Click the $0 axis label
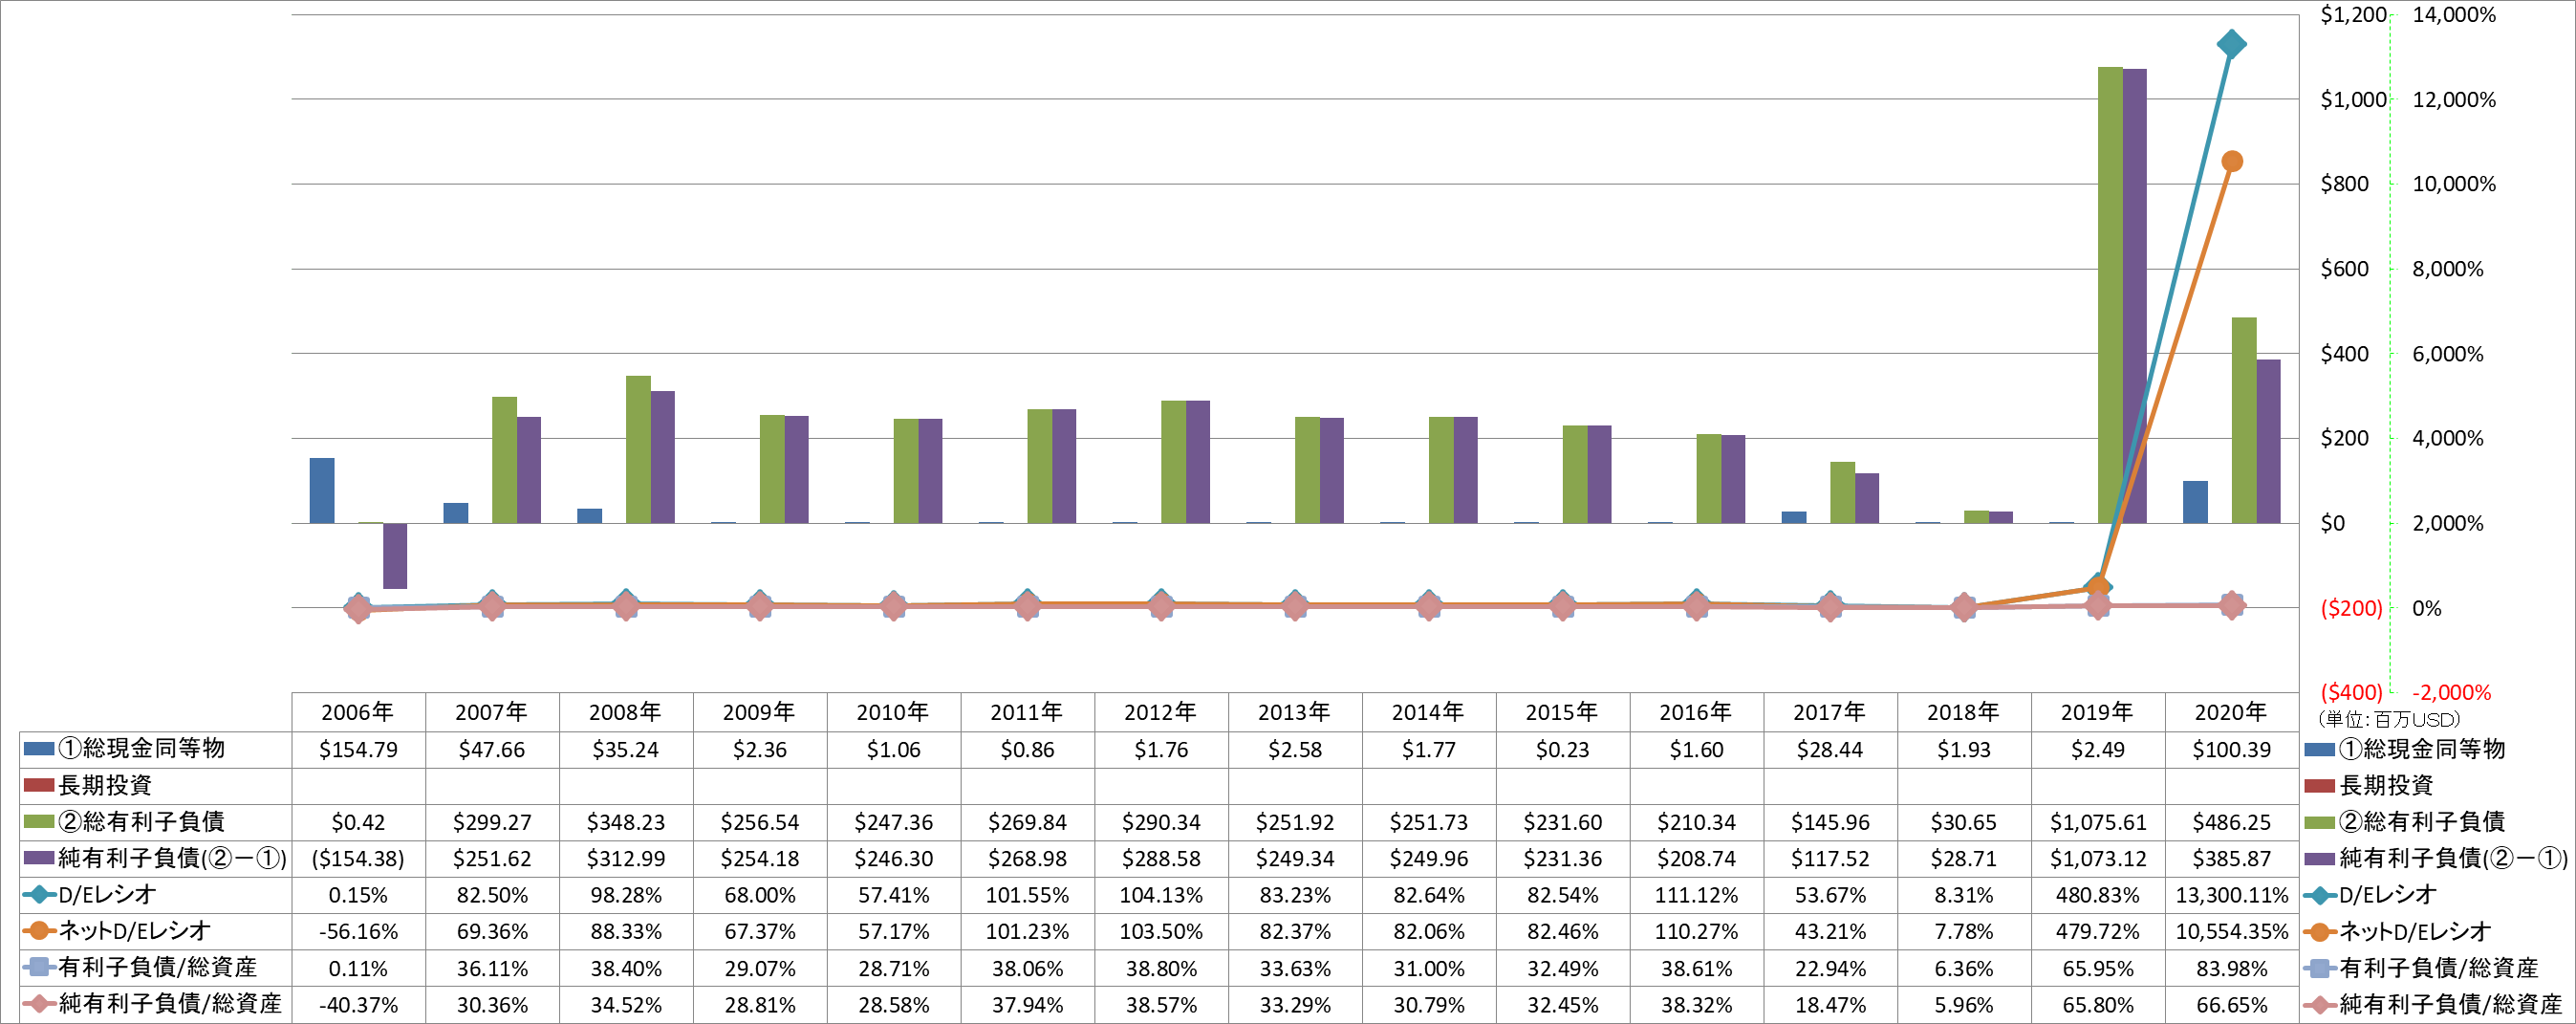This screenshot has width=2576, height=1024. coord(2332,523)
